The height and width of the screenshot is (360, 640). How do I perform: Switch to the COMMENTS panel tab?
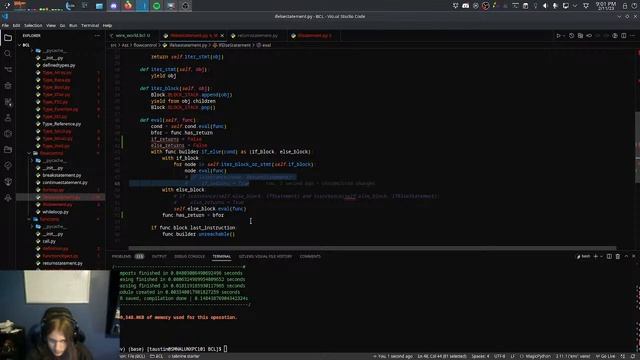[x=310, y=256]
